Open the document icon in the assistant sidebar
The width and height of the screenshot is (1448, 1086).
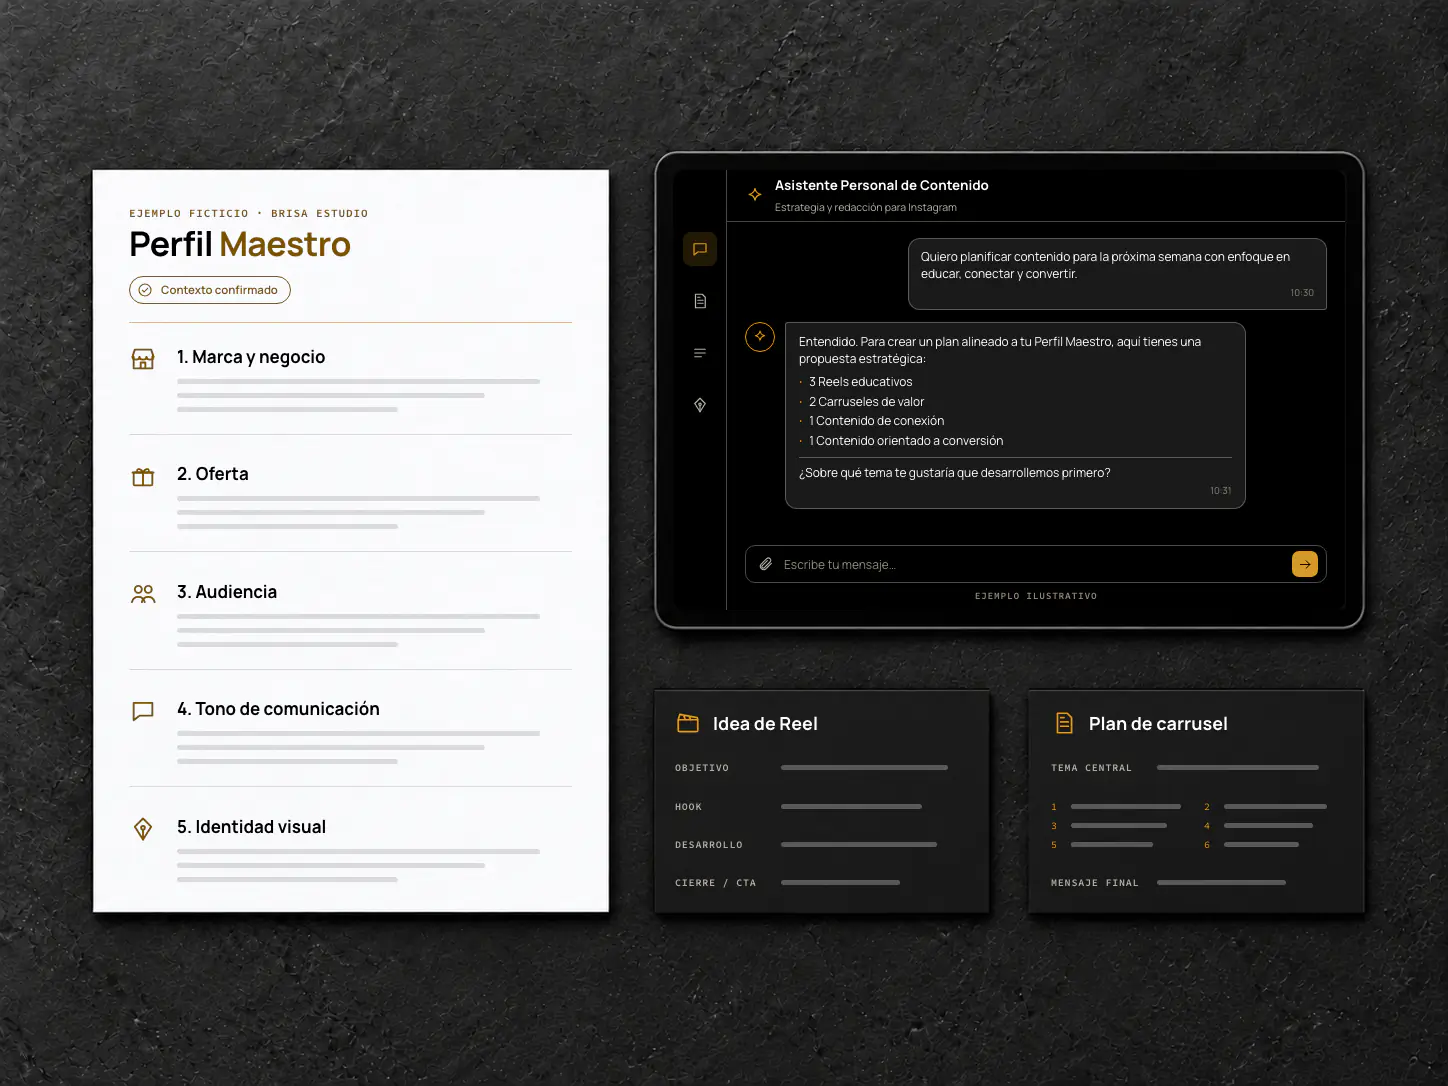(700, 301)
